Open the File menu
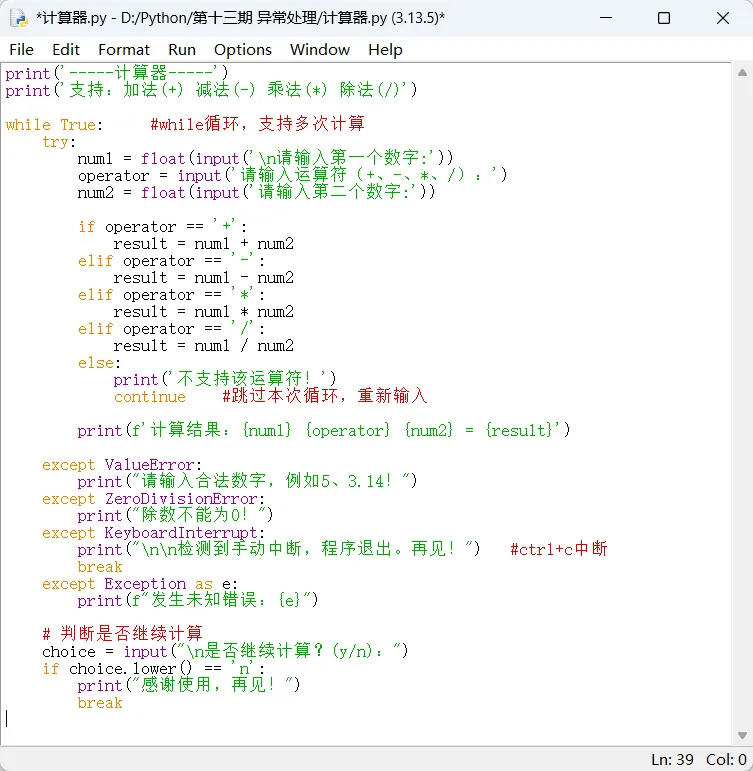 pyautogui.click(x=21, y=50)
